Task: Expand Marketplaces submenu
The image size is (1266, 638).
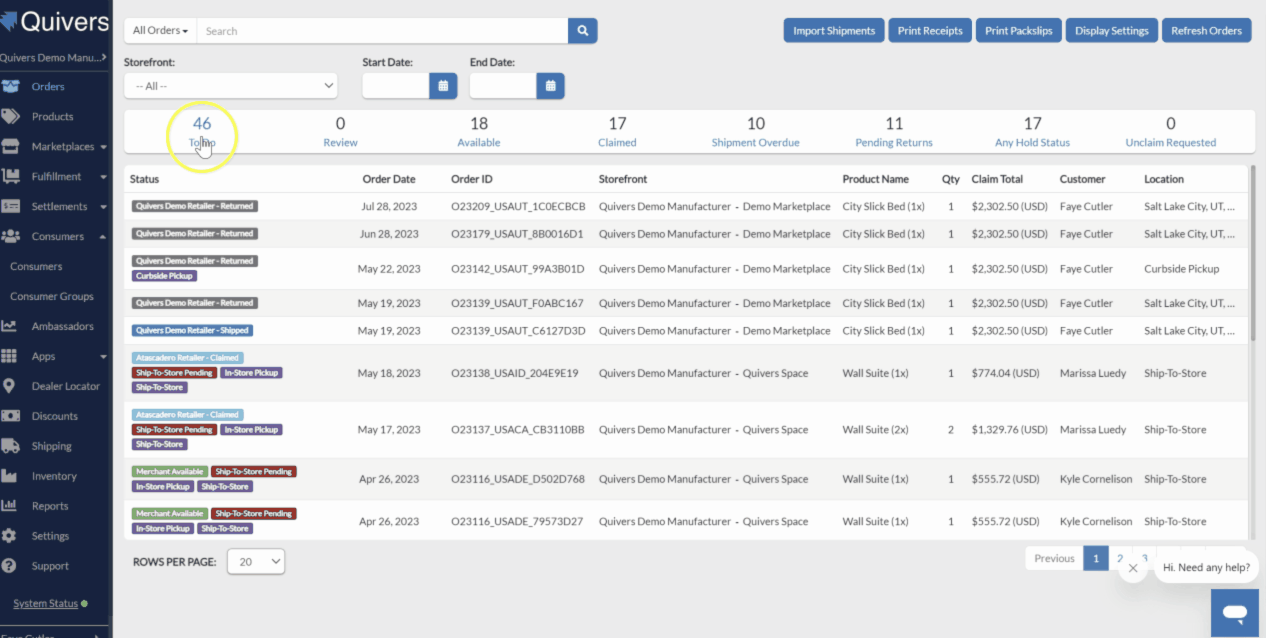Action: 103,147
